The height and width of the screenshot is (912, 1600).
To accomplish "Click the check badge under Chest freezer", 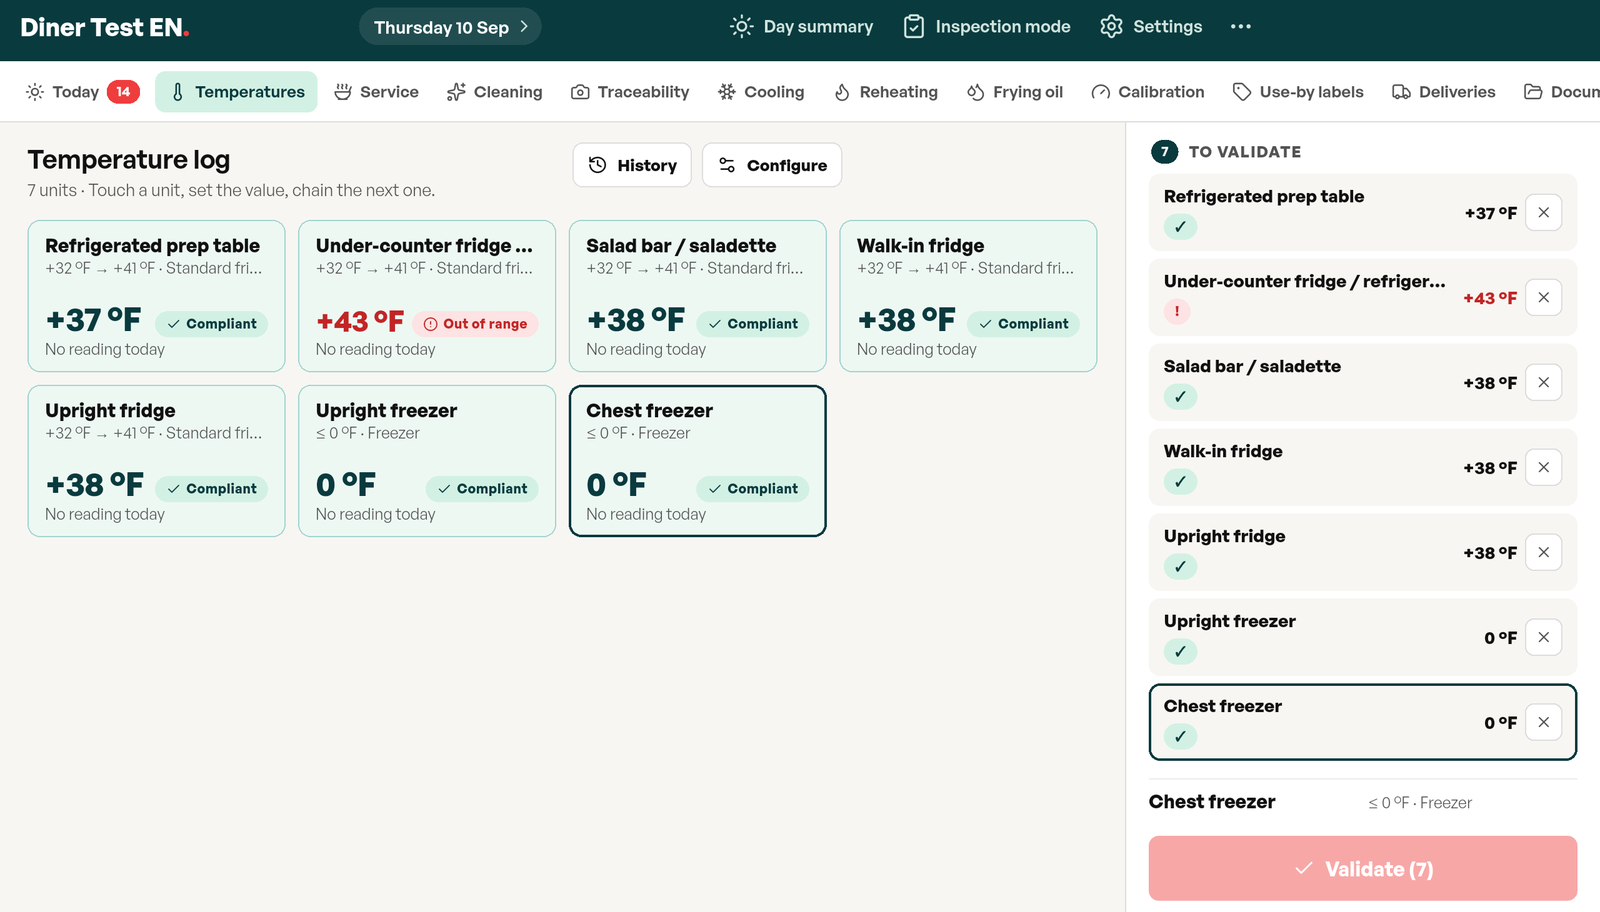I will pos(1180,737).
